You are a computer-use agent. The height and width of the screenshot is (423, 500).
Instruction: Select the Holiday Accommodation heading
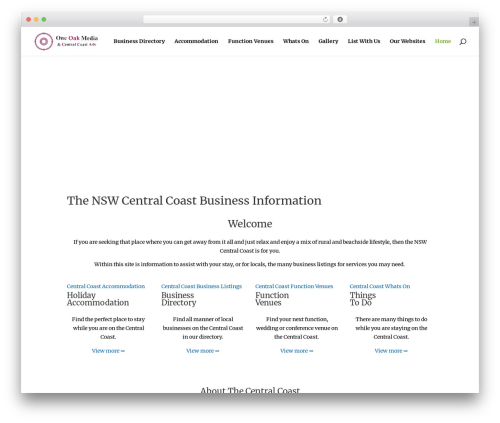pyautogui.click(x=98, y=299)
